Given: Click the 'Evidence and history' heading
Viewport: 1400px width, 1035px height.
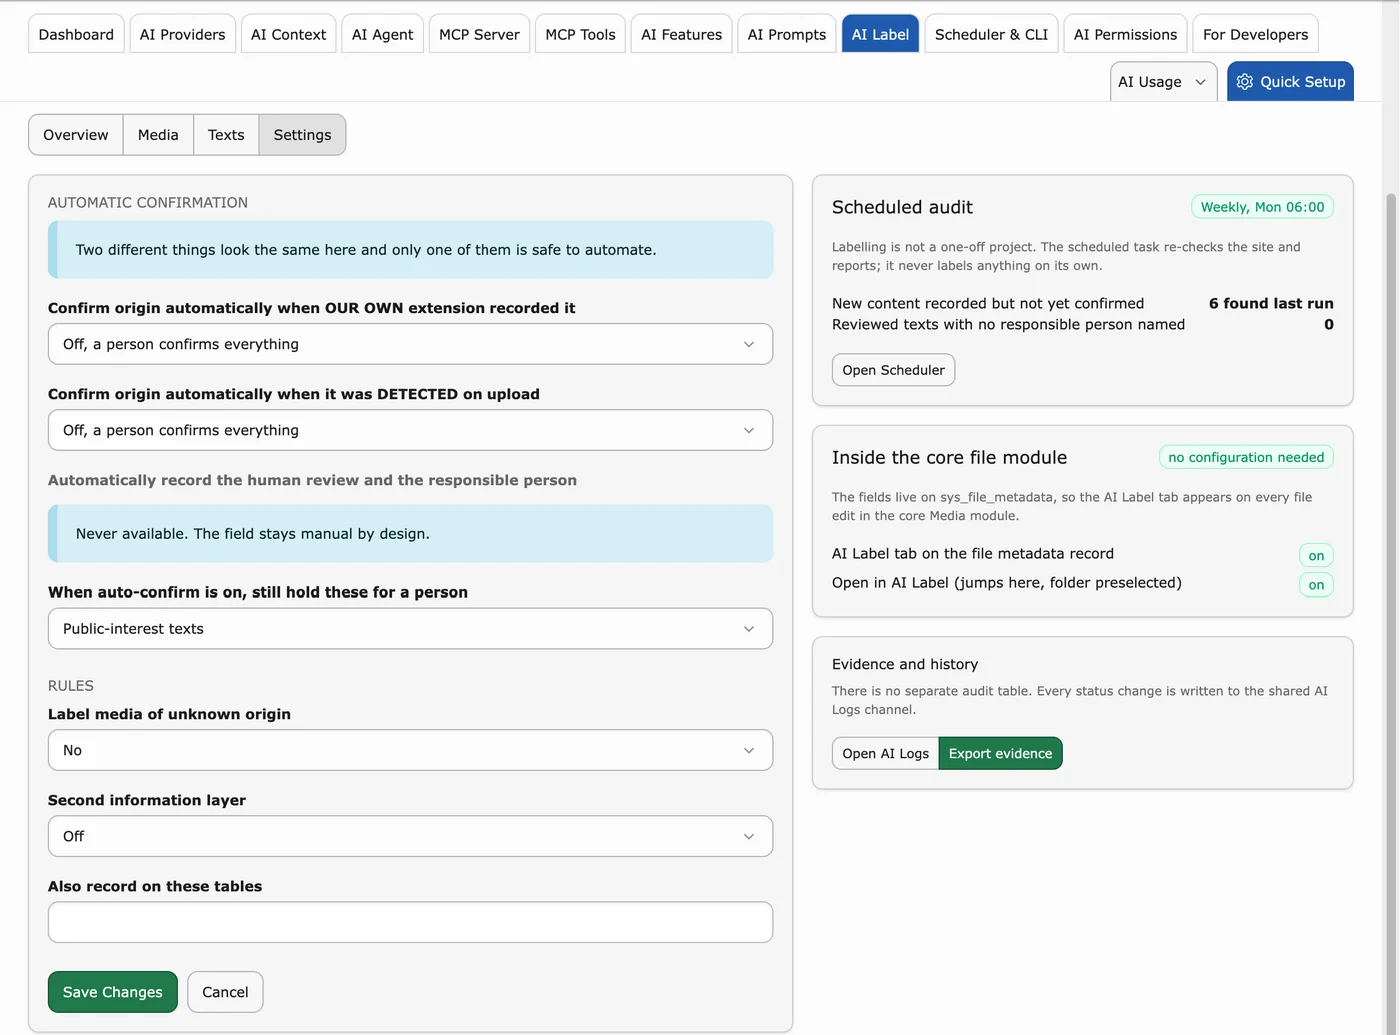Looking at the screenshot, I should click(905, 664).
